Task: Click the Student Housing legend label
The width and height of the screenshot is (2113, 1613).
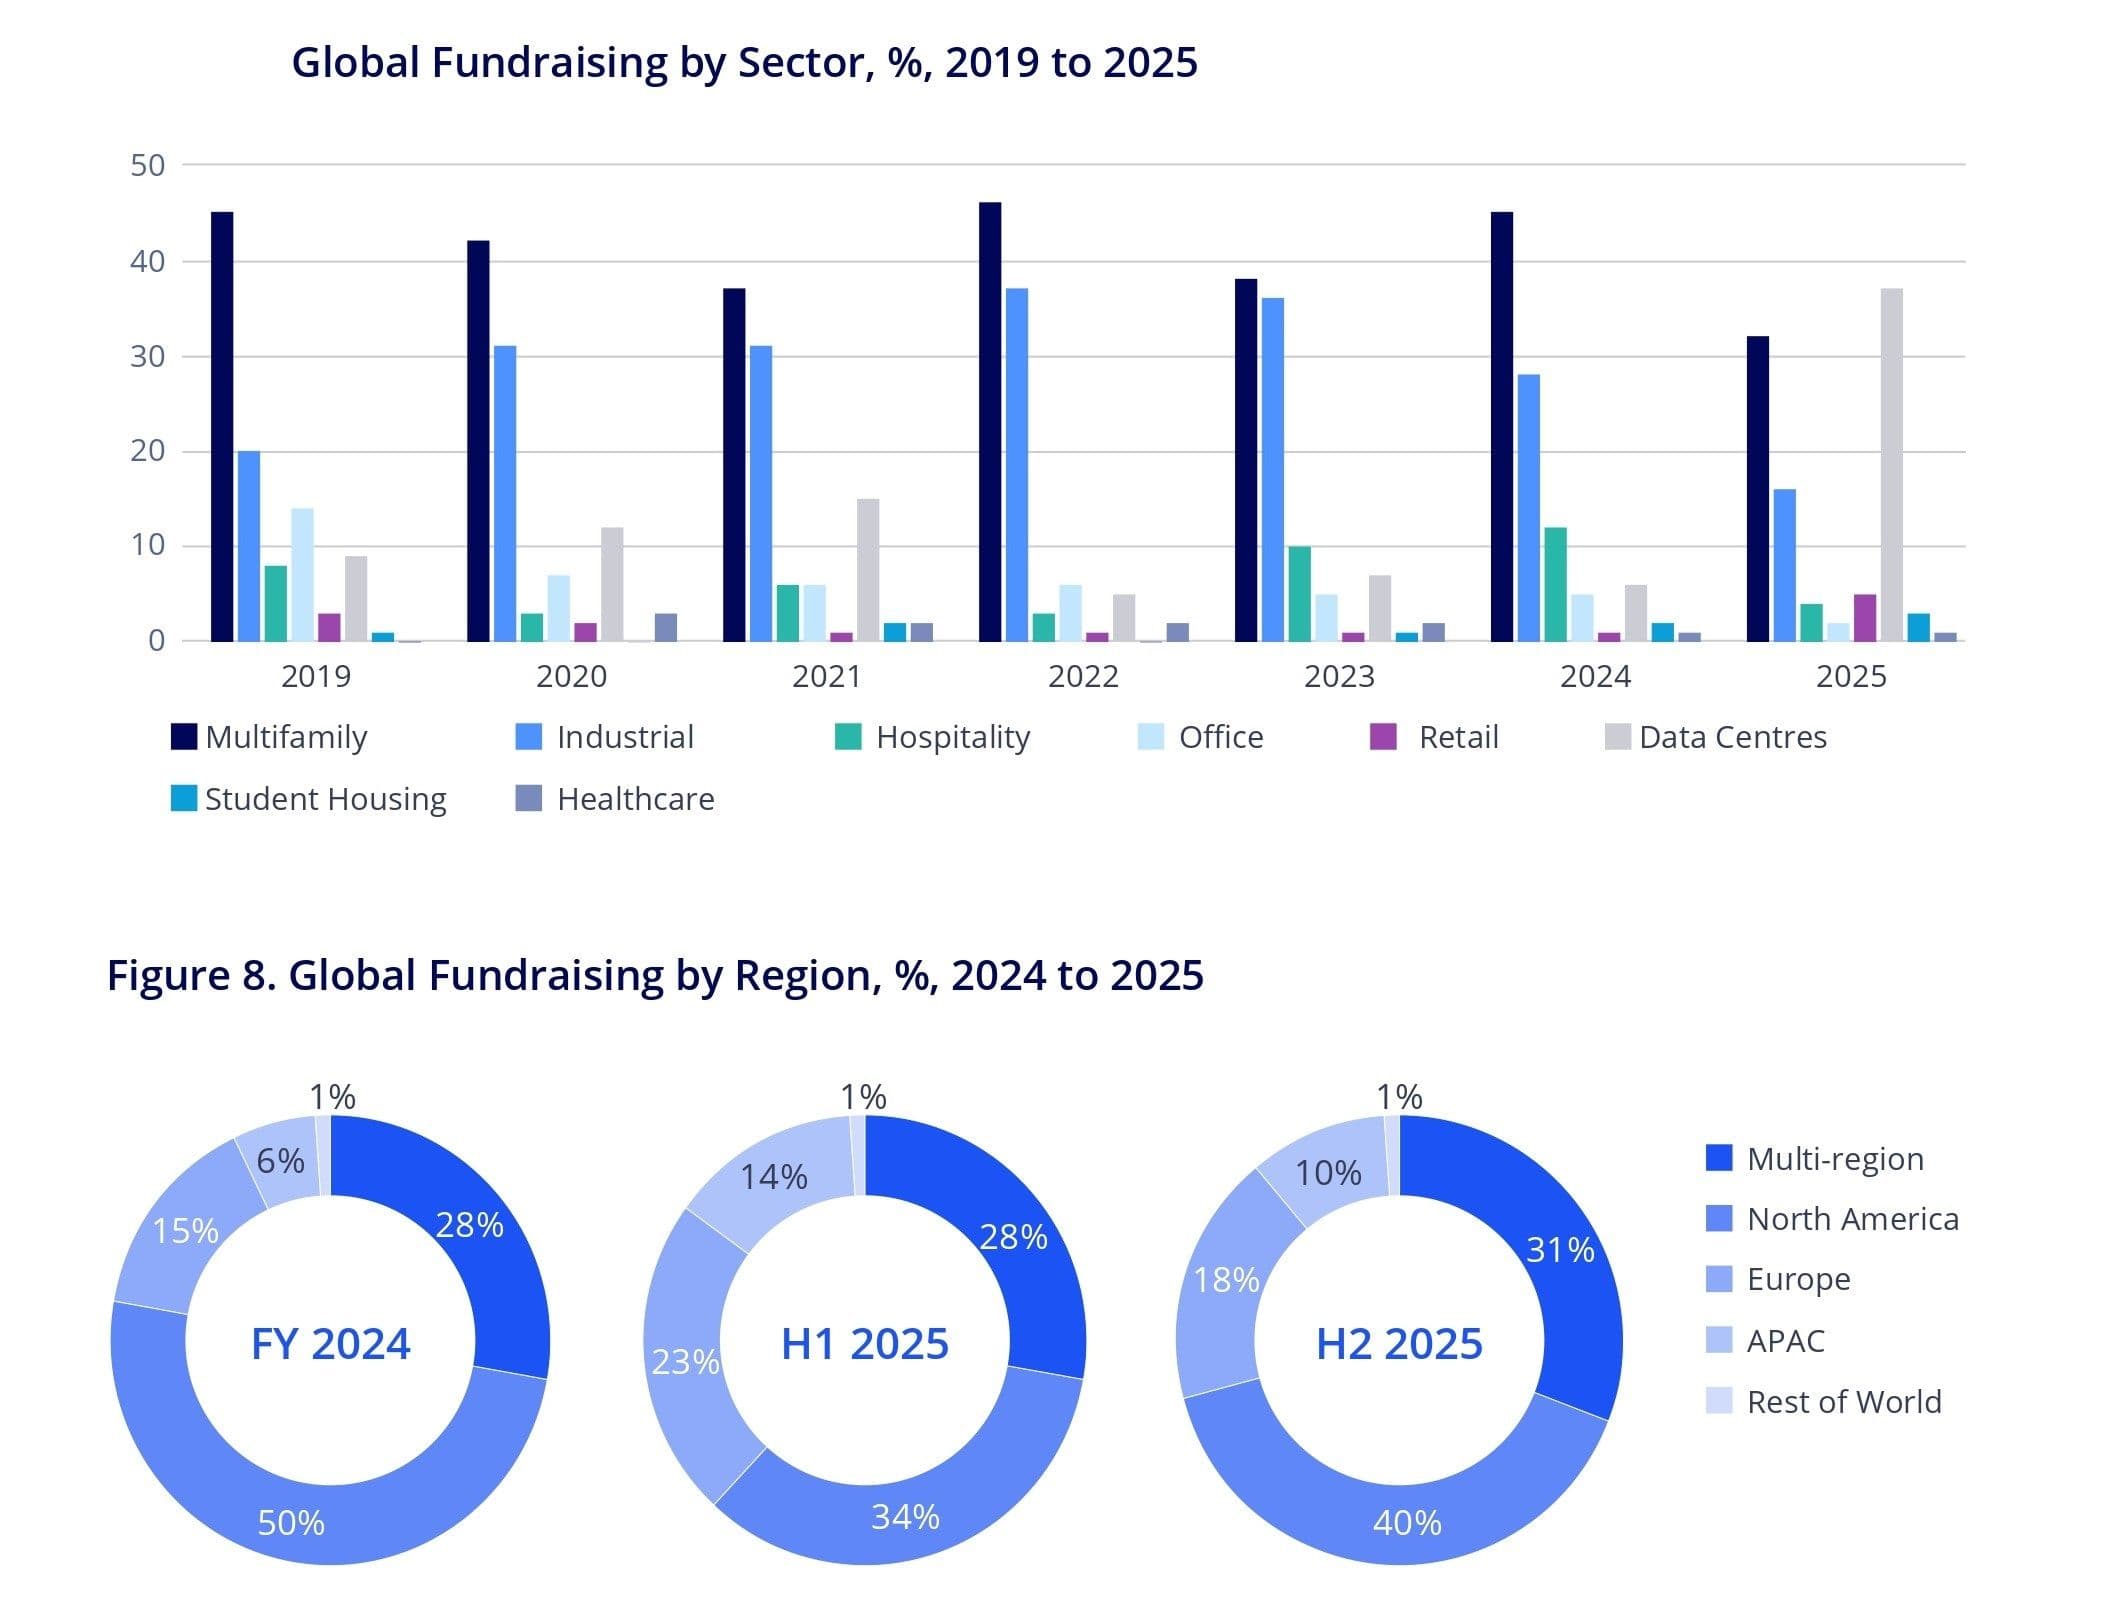Action: pyautogui.click(x=325, y=799)
